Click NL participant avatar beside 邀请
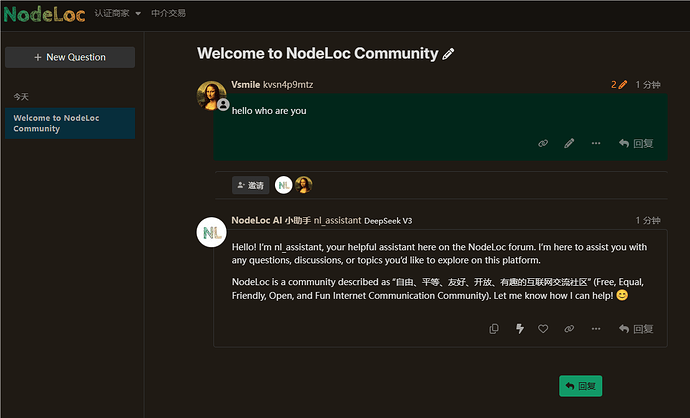The image size is (690, 418). click(283, 185)
